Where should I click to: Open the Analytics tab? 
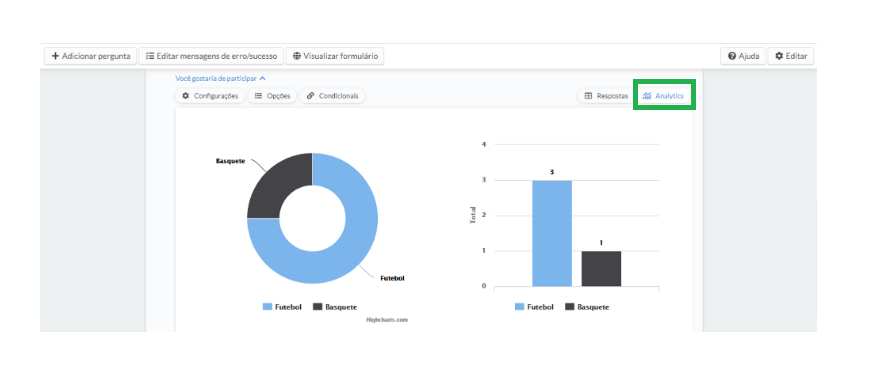click(x=664, y=96)
